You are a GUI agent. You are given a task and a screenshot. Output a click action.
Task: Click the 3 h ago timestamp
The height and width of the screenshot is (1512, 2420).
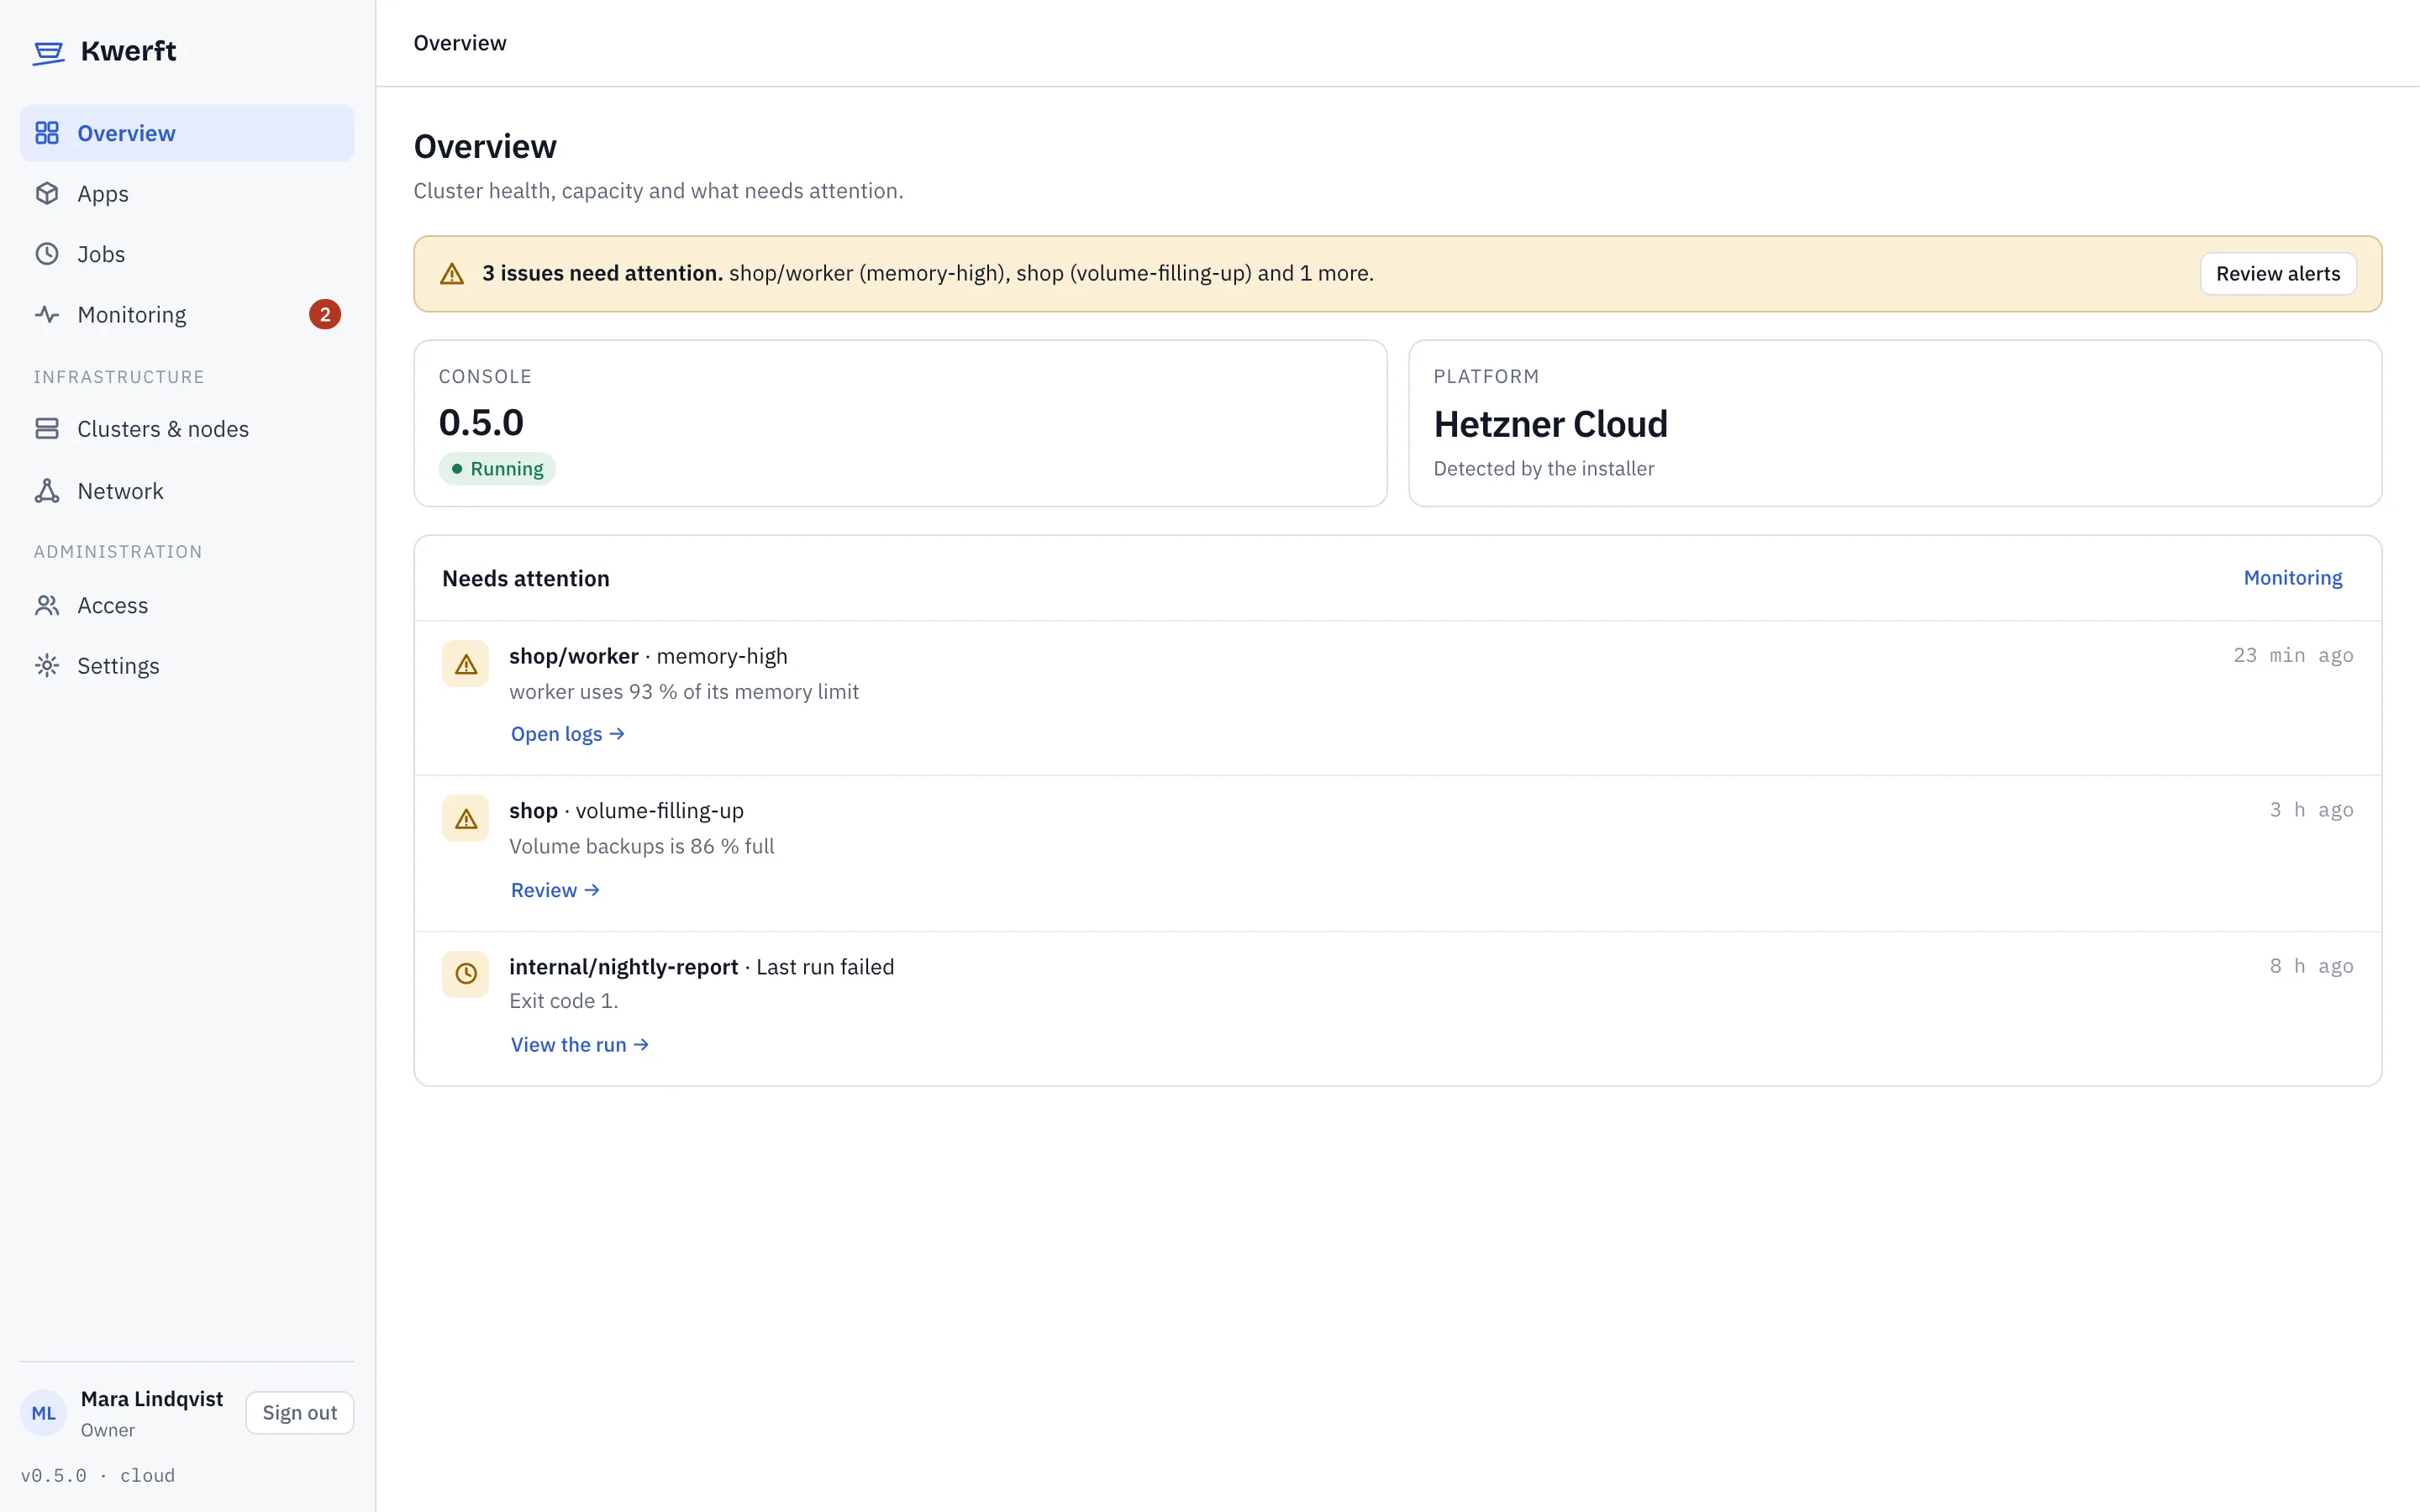click(x=2311, y=810)
